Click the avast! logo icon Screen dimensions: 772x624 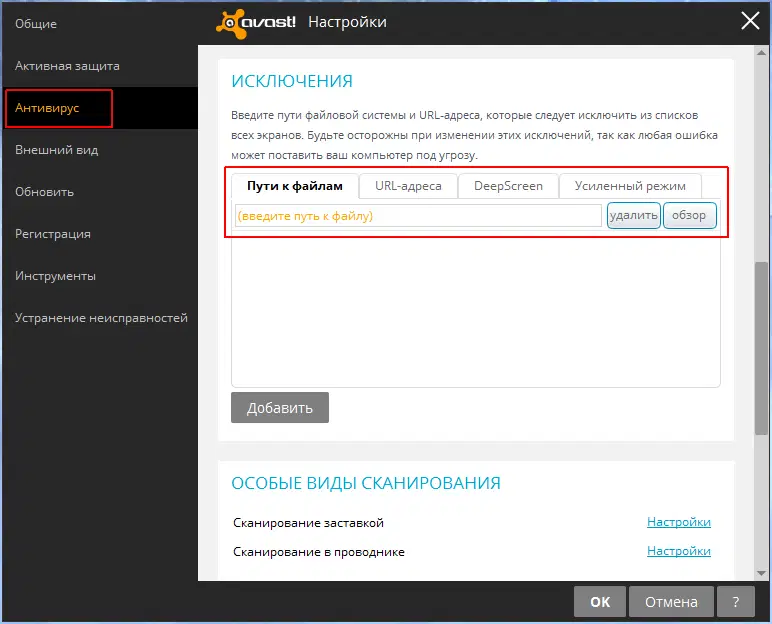tap(256, 23)
